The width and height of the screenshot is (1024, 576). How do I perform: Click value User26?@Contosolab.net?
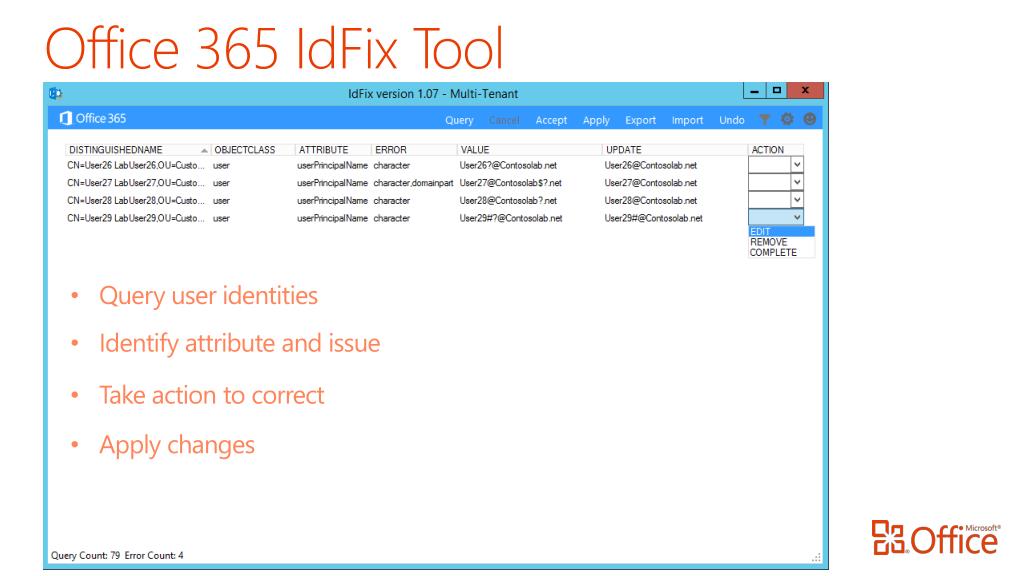(508, 165)
